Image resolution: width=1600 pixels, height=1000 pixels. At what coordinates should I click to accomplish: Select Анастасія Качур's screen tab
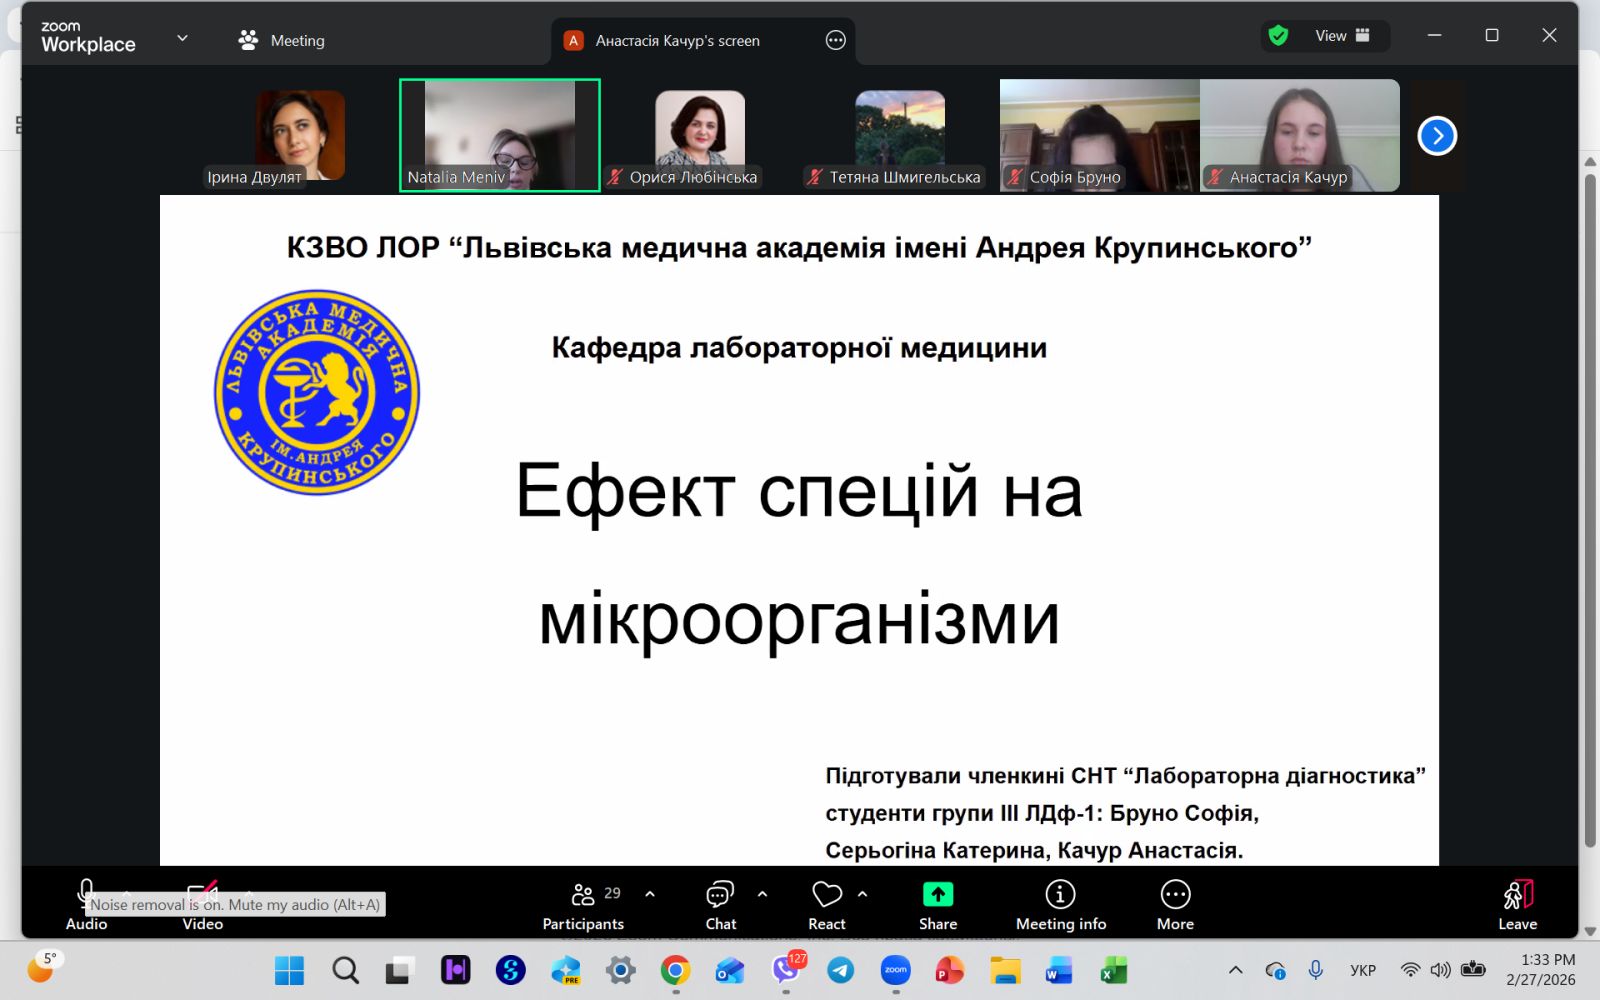point(677,41)
